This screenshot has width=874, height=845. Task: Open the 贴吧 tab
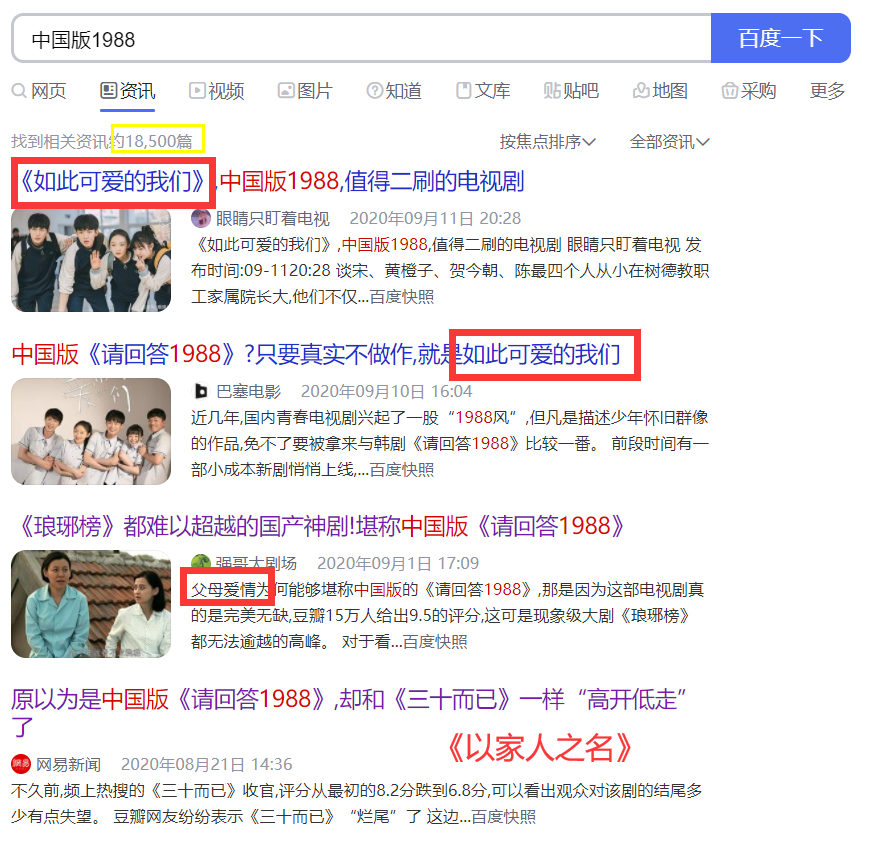point(581,90)
